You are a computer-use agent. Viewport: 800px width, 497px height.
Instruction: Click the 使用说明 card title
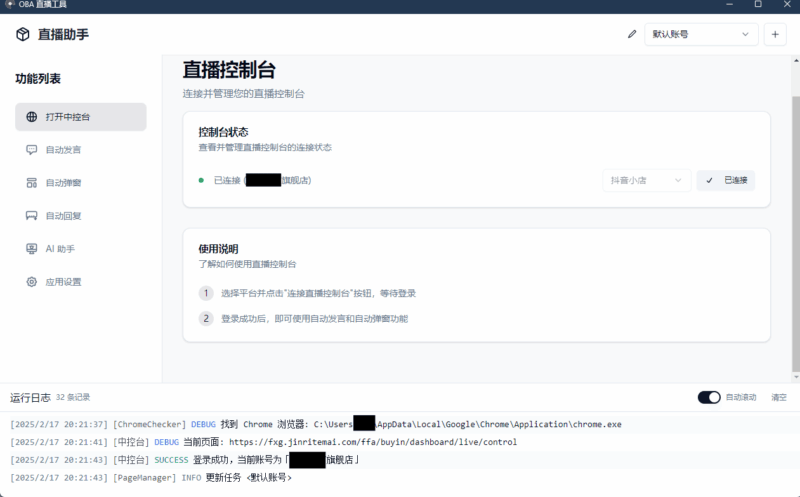[x=218, y=249]
